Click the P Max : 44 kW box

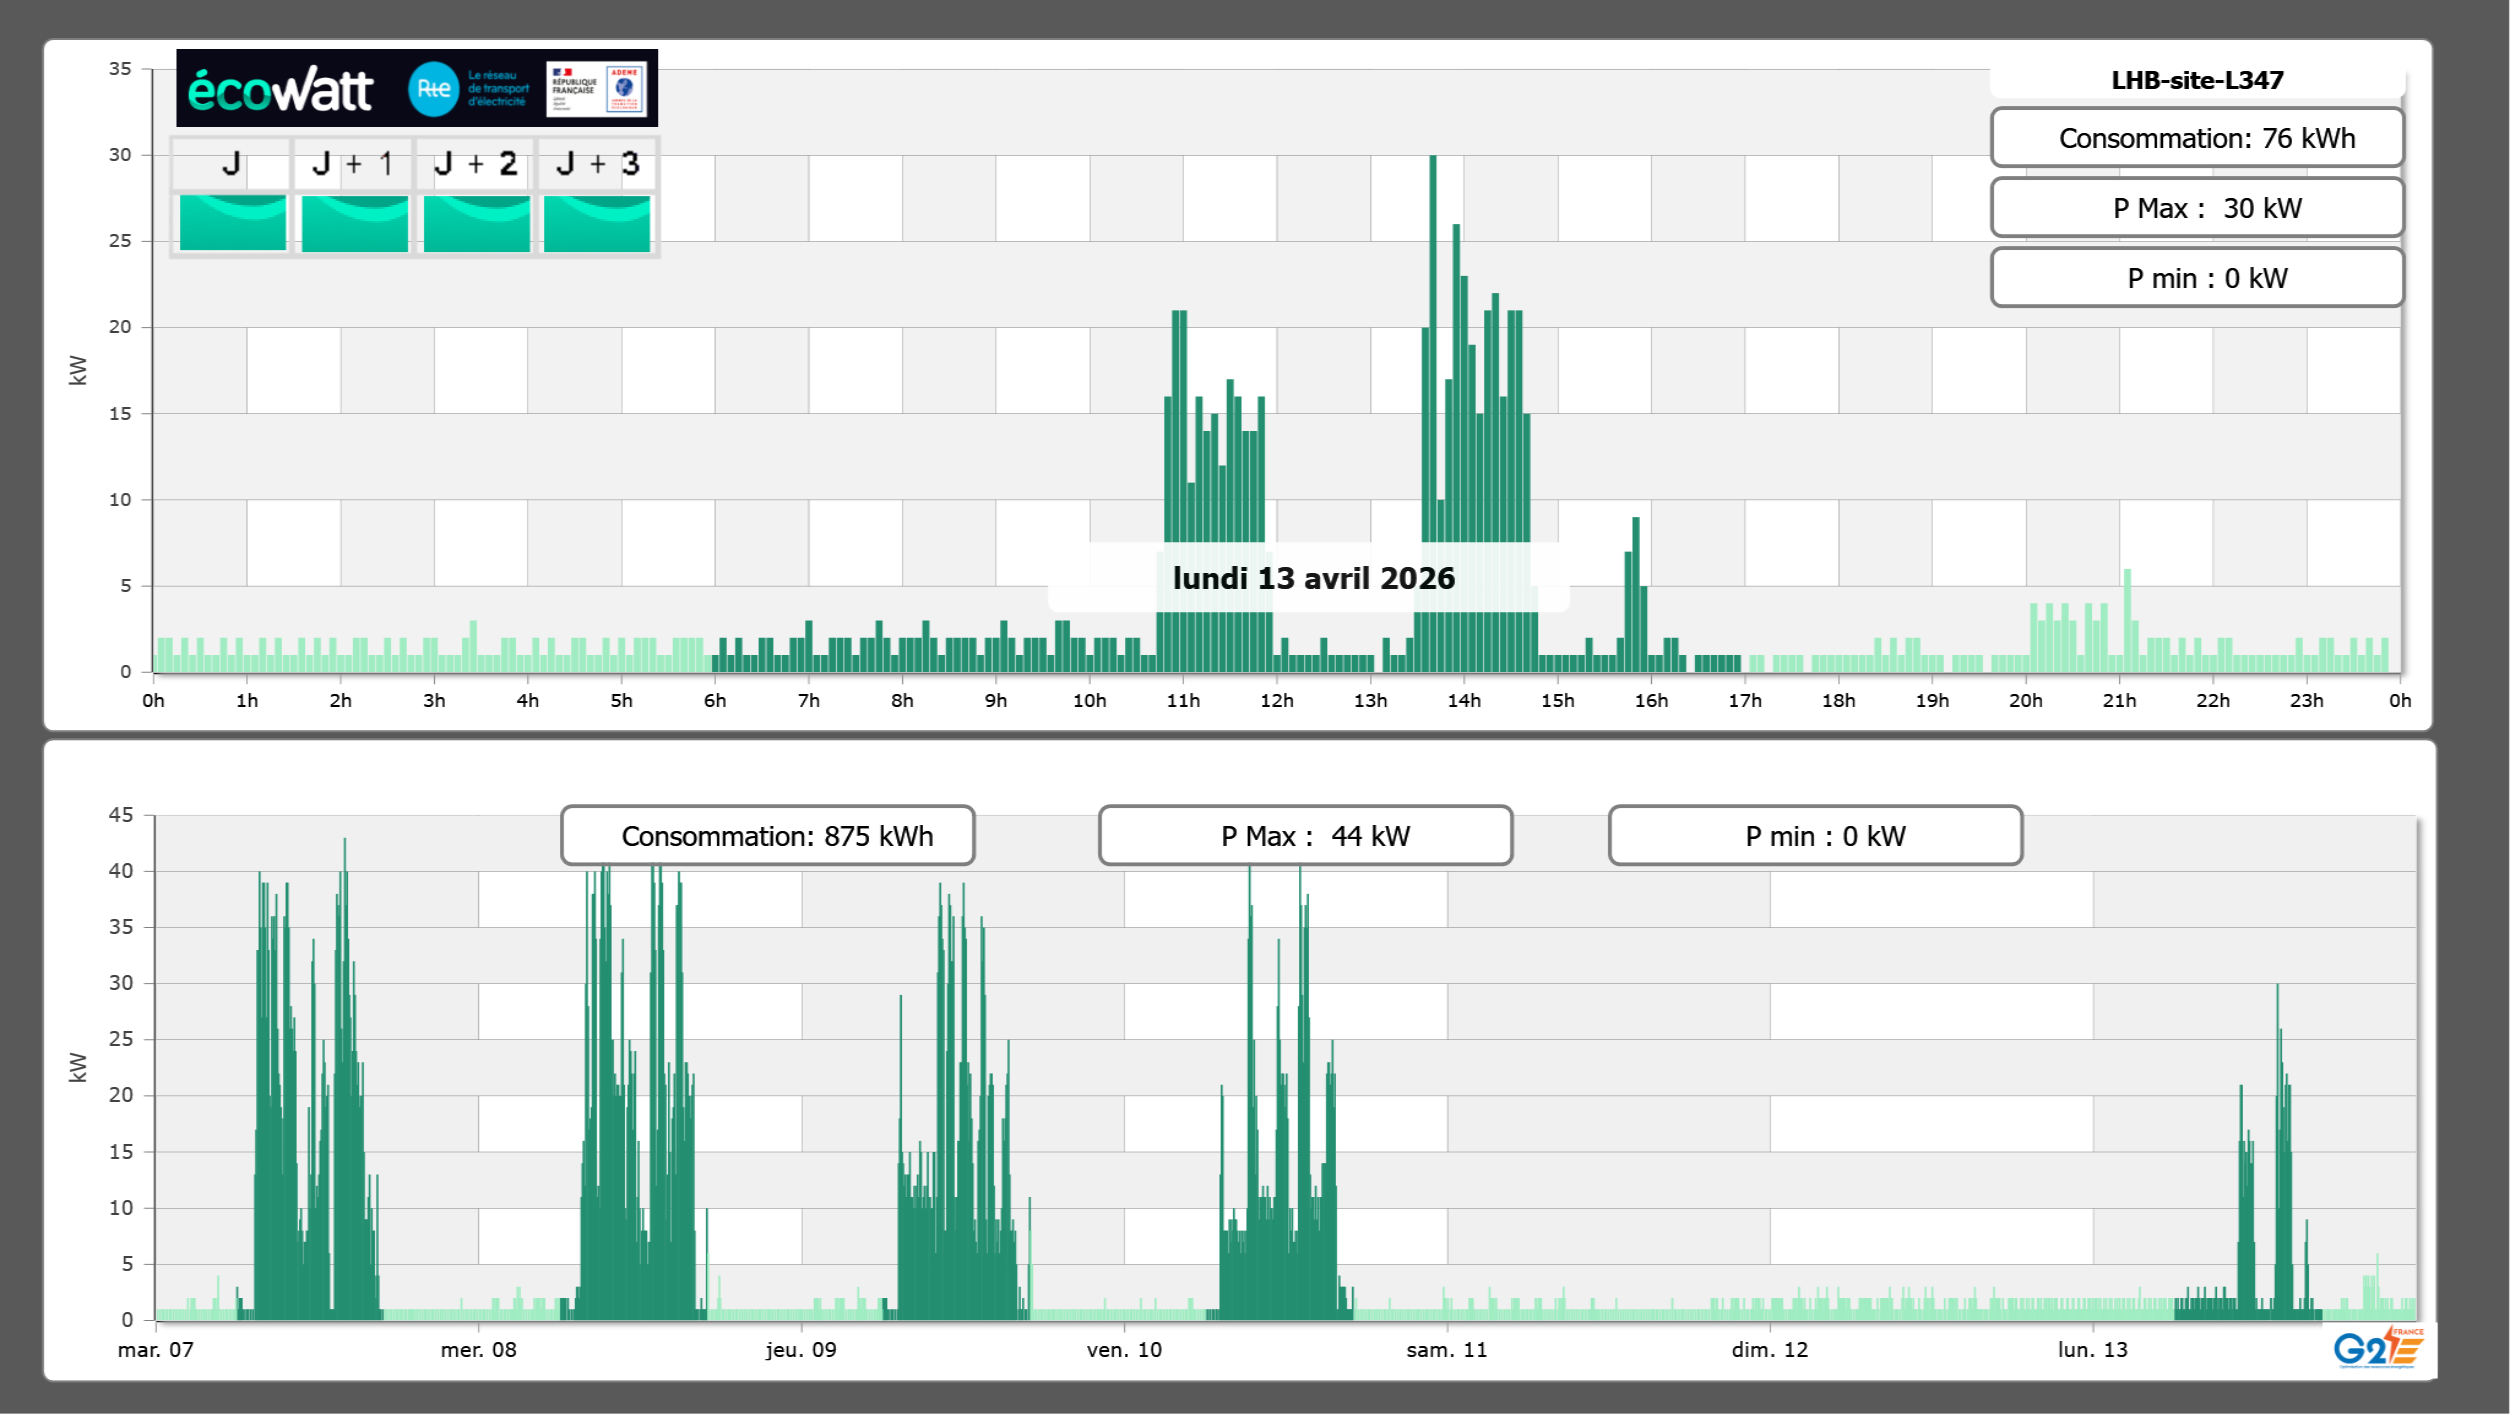[x=1305, y=836]
